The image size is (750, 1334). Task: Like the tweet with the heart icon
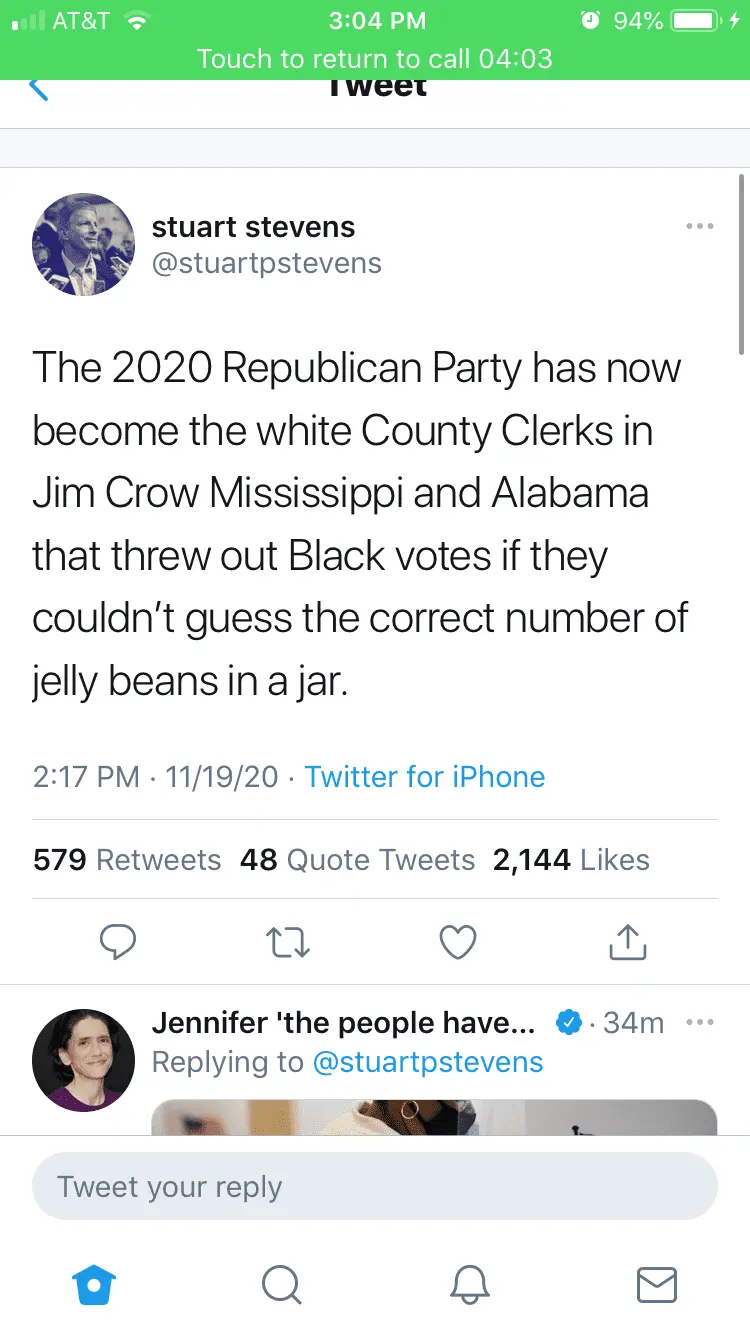point(458,941)
